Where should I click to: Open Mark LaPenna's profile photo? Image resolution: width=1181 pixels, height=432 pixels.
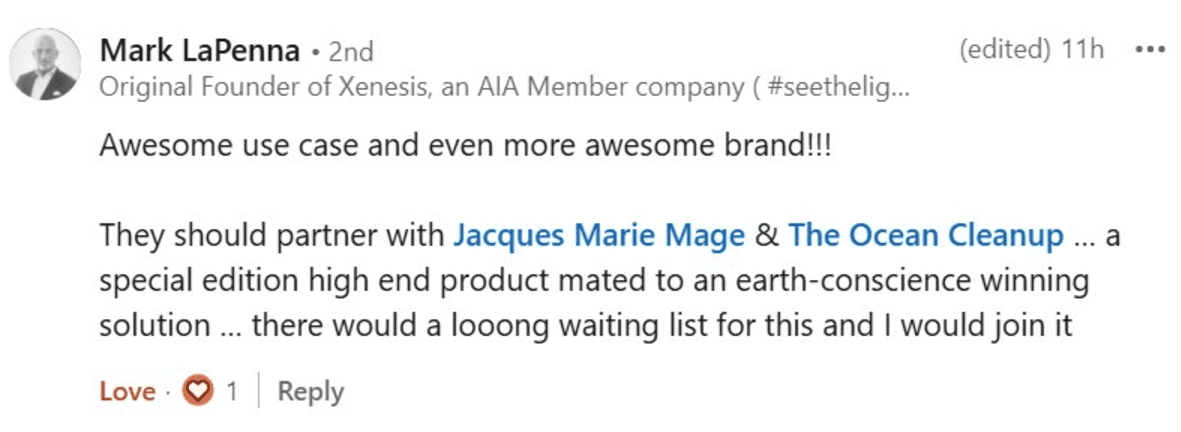pos(45,64)
